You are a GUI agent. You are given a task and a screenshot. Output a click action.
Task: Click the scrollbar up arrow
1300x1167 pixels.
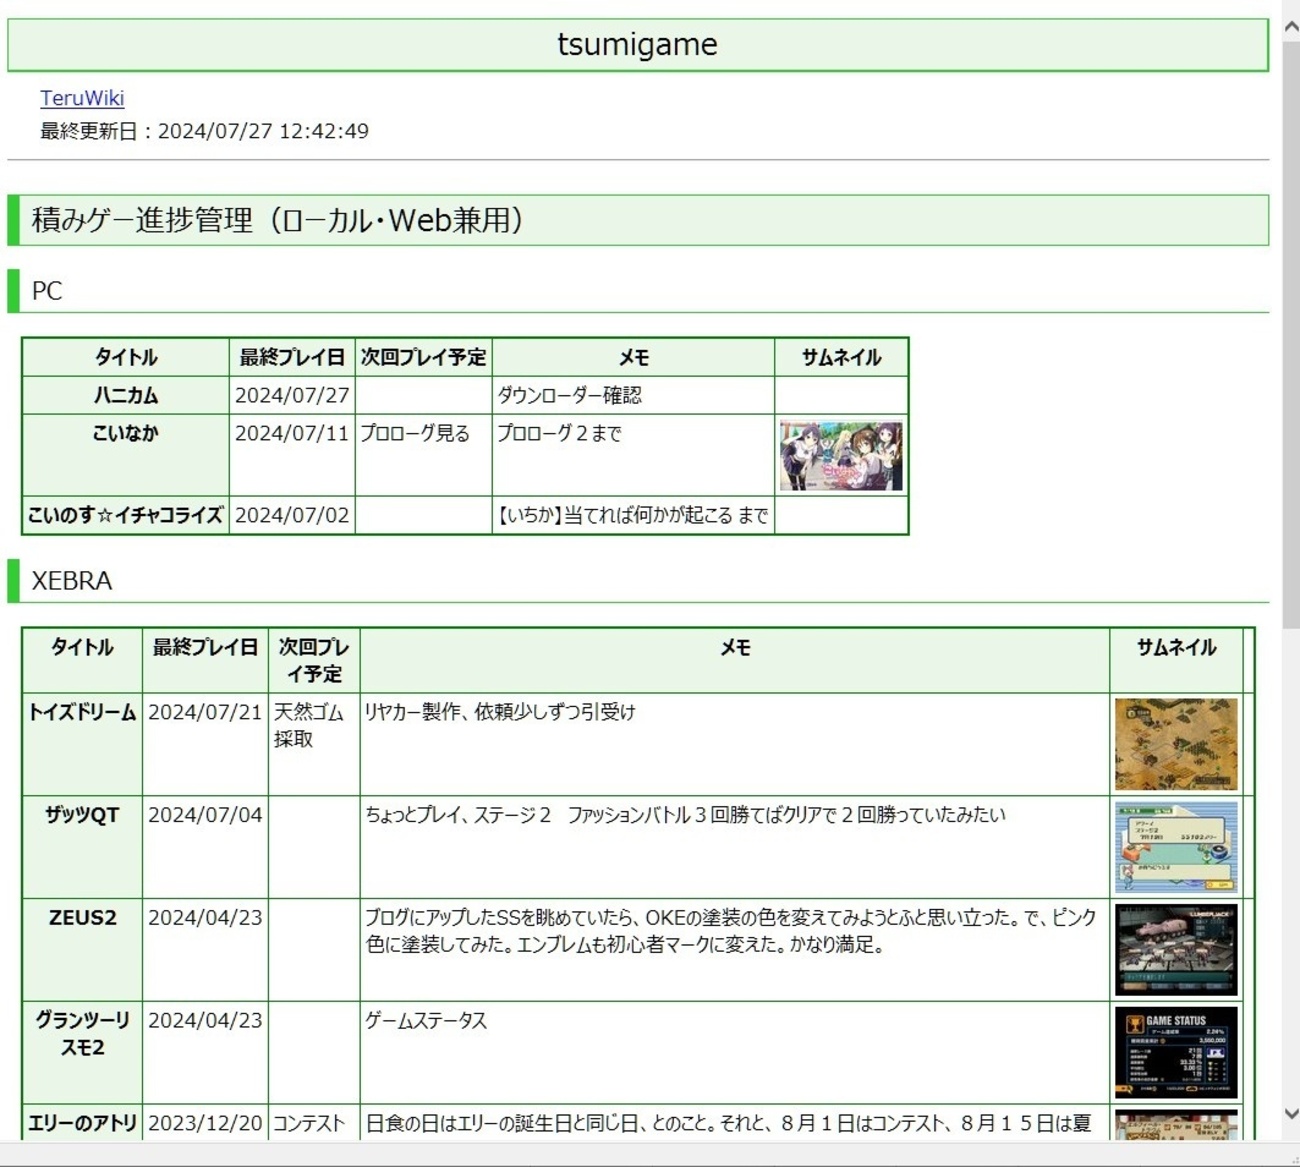coord(1290,28)
